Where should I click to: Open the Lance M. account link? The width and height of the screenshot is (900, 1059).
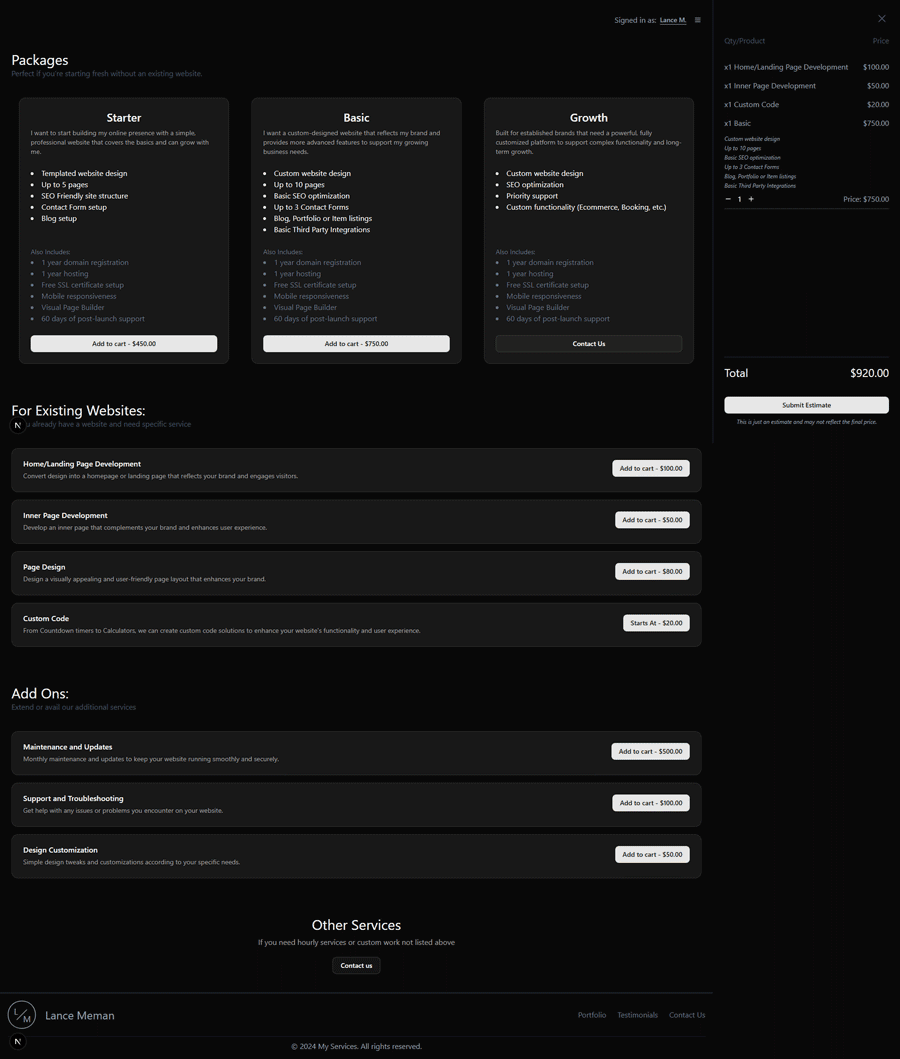pos(673,20)
